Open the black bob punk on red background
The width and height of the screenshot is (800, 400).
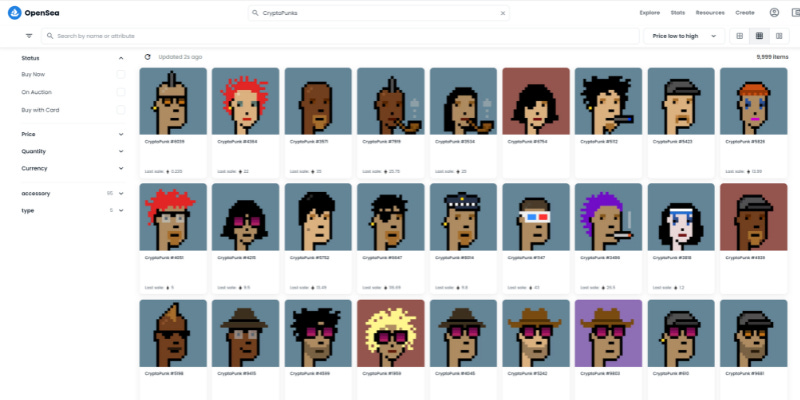coord(536,101)
